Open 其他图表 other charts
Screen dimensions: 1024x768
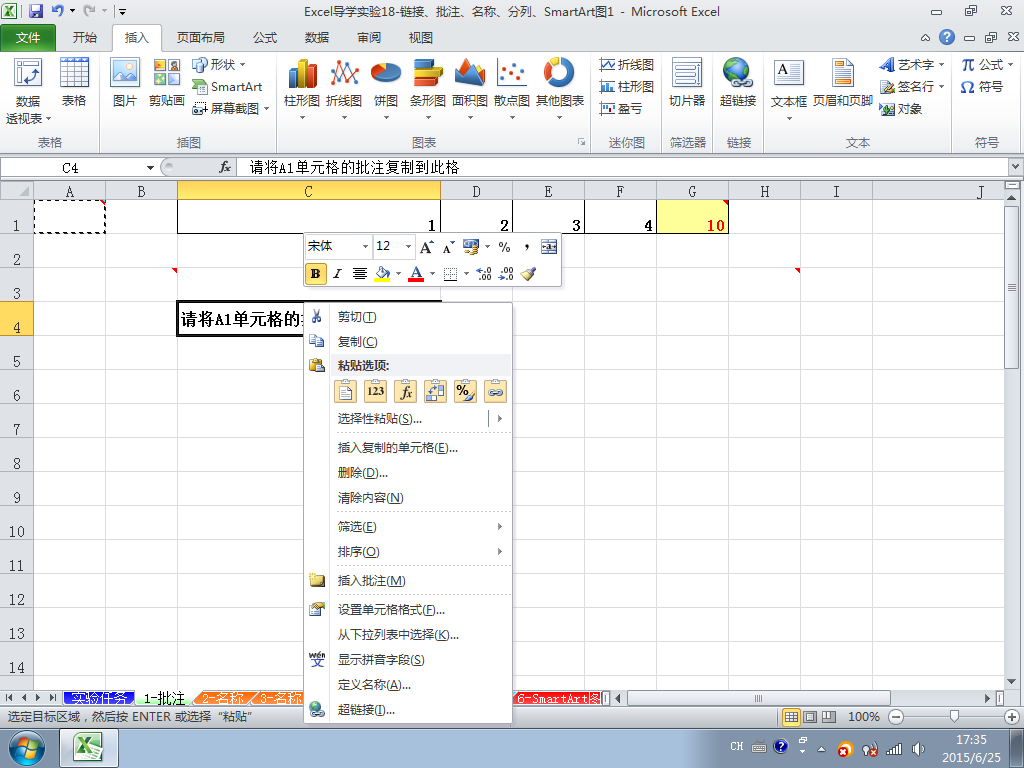560,89
